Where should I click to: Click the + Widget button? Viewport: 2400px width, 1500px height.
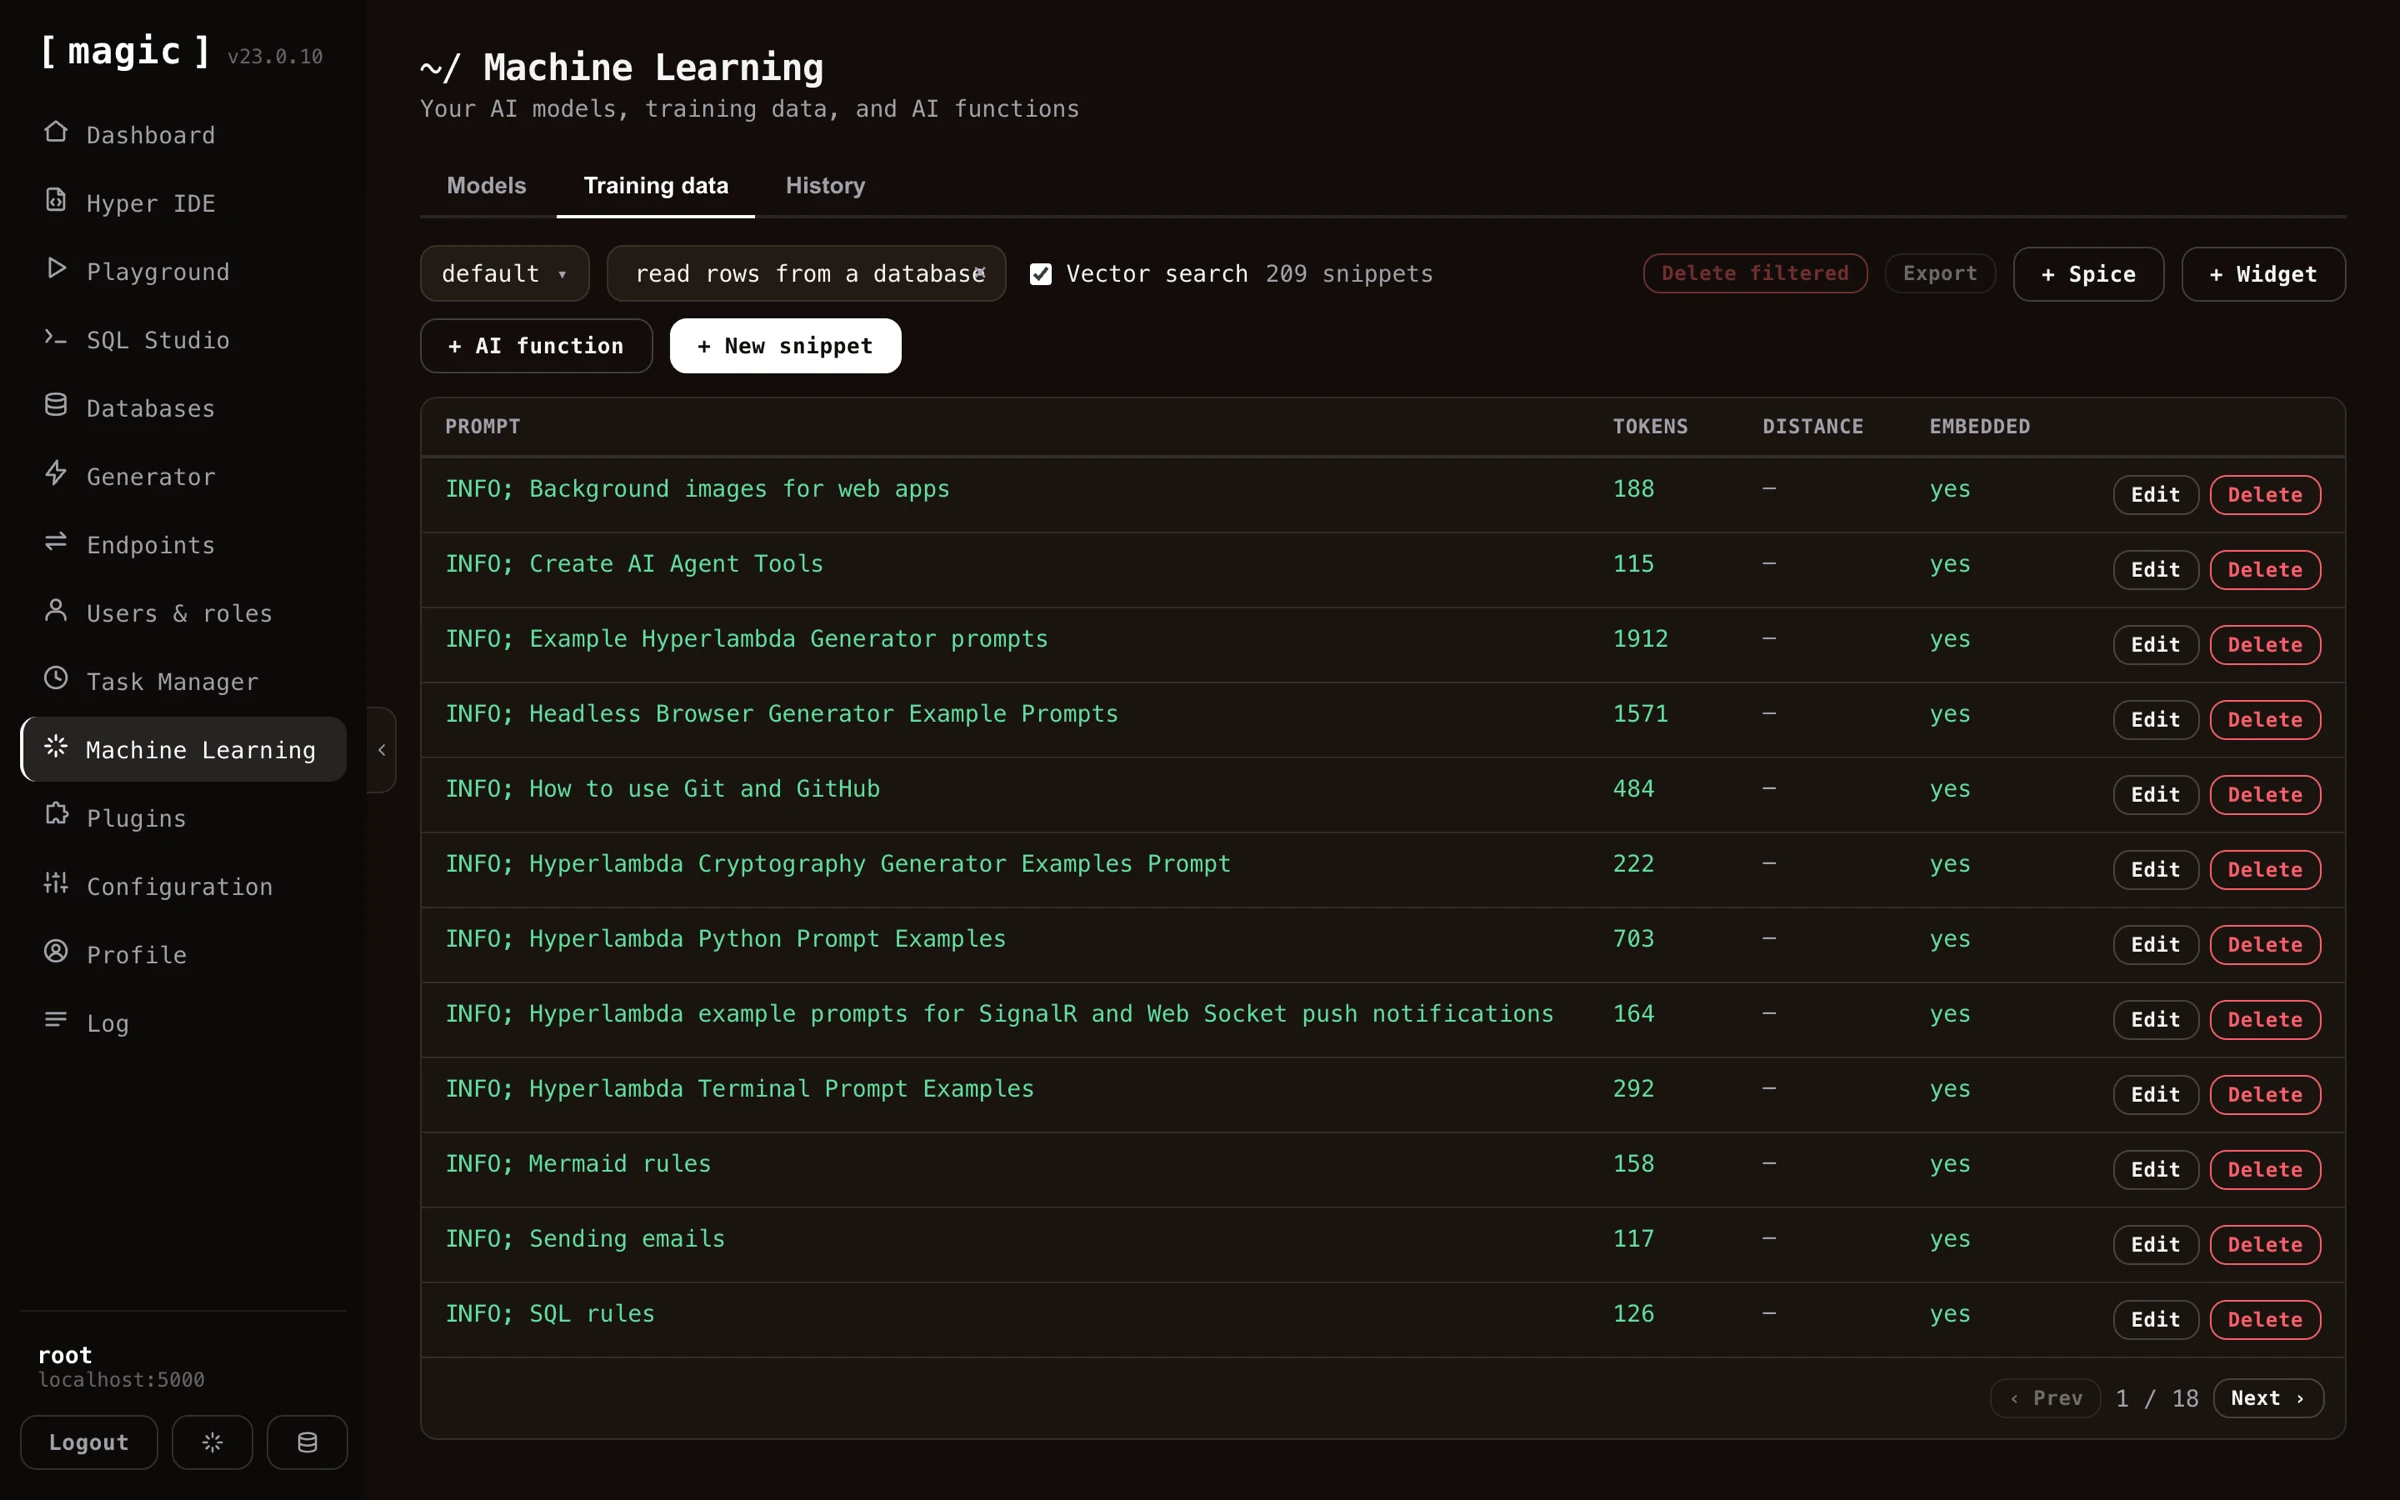coord(2263,274)
